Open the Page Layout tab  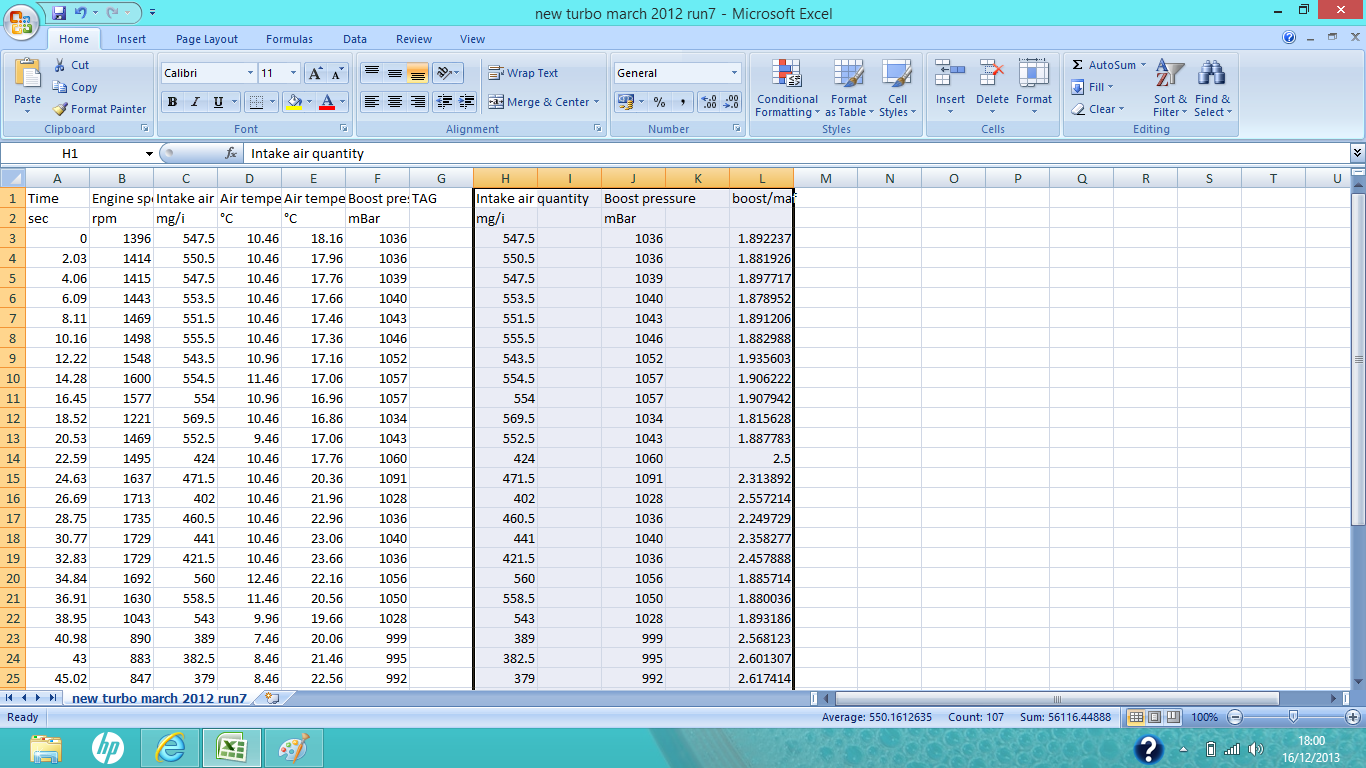(207, 39)
